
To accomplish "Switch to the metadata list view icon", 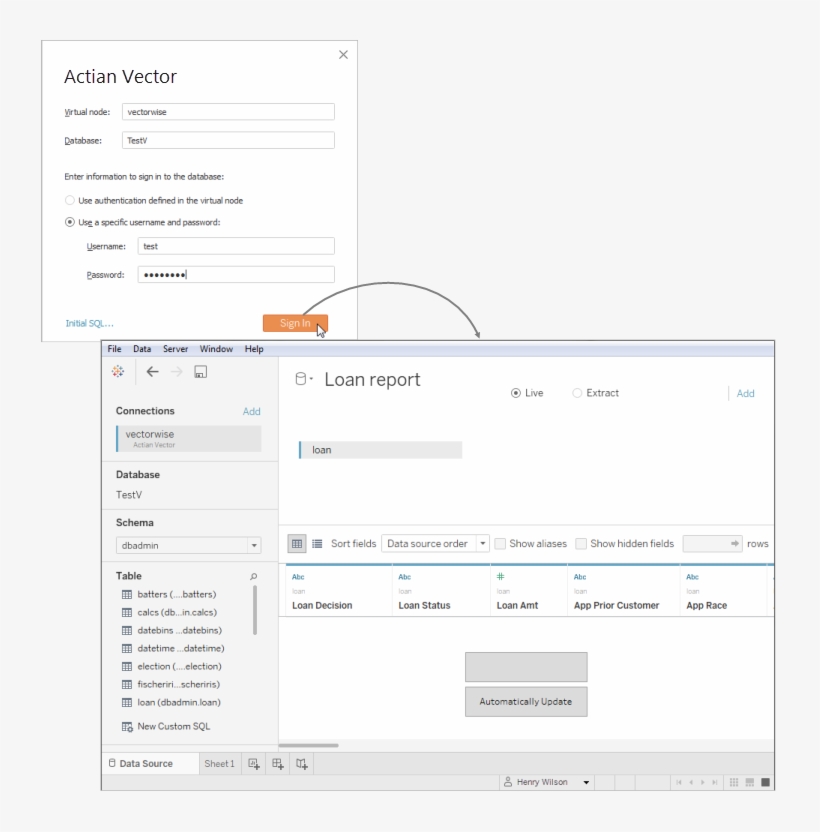I will click(317, 544).
